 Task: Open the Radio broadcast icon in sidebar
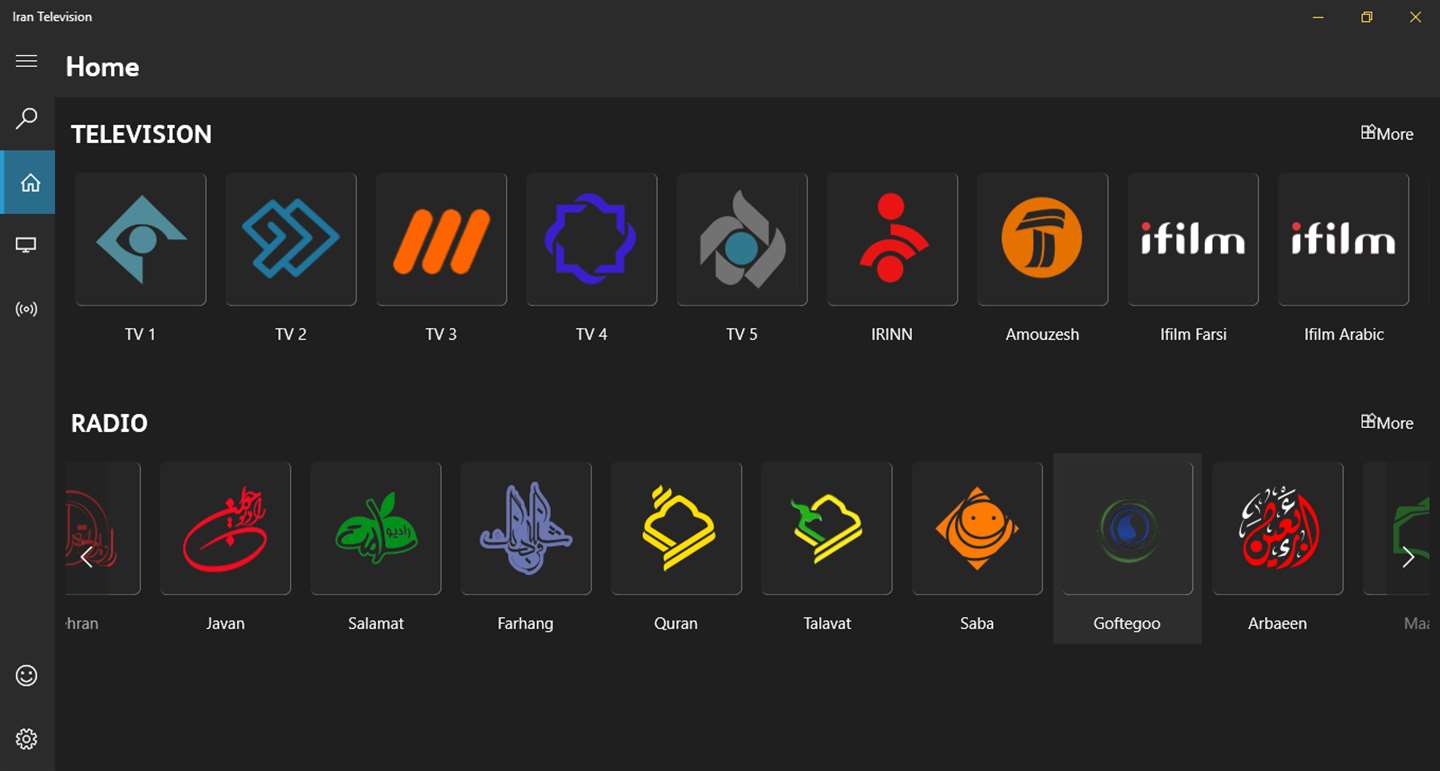click(x=27, y=309)
